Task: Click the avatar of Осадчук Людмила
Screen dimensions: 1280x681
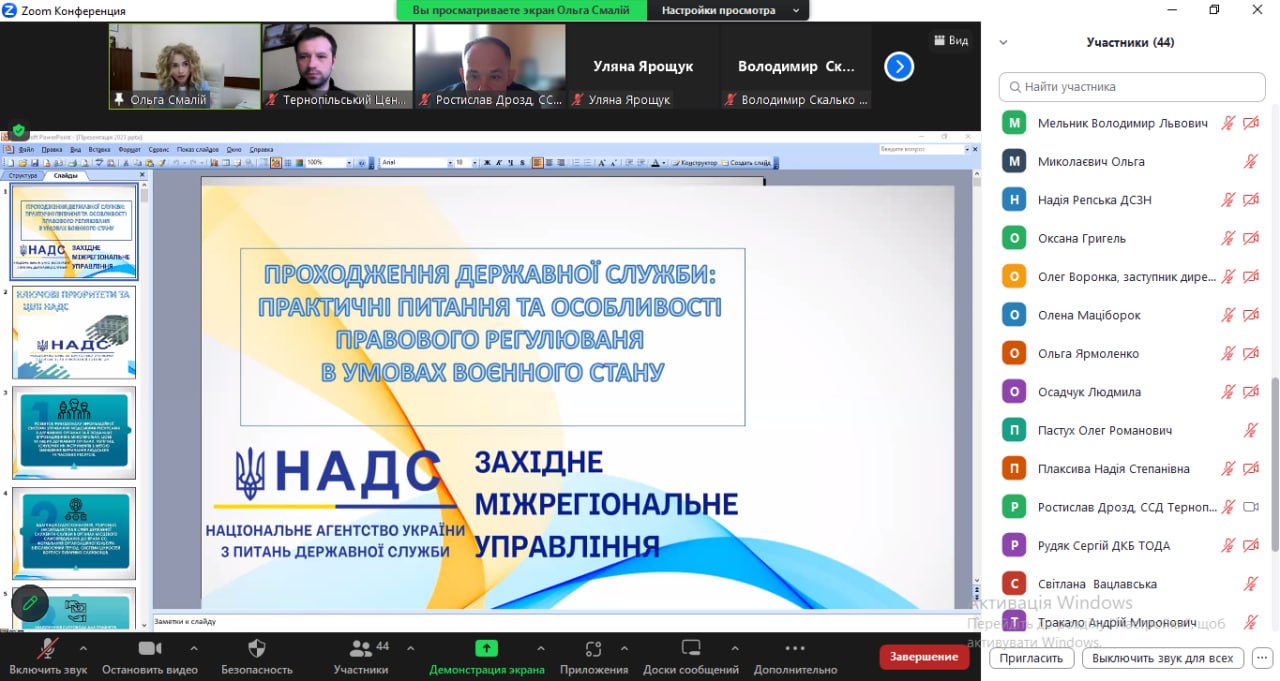Action: pos(1015,392)
